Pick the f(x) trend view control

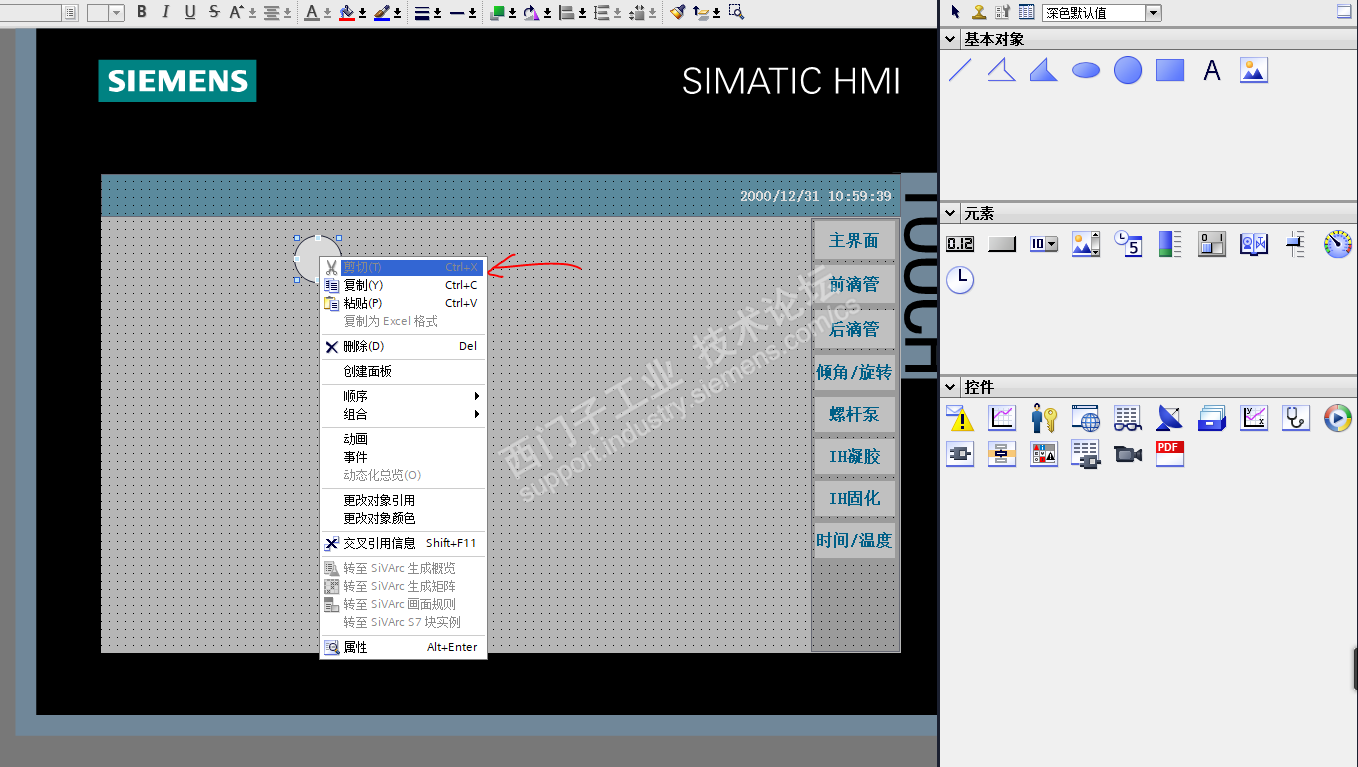(x=1254, y=418)
